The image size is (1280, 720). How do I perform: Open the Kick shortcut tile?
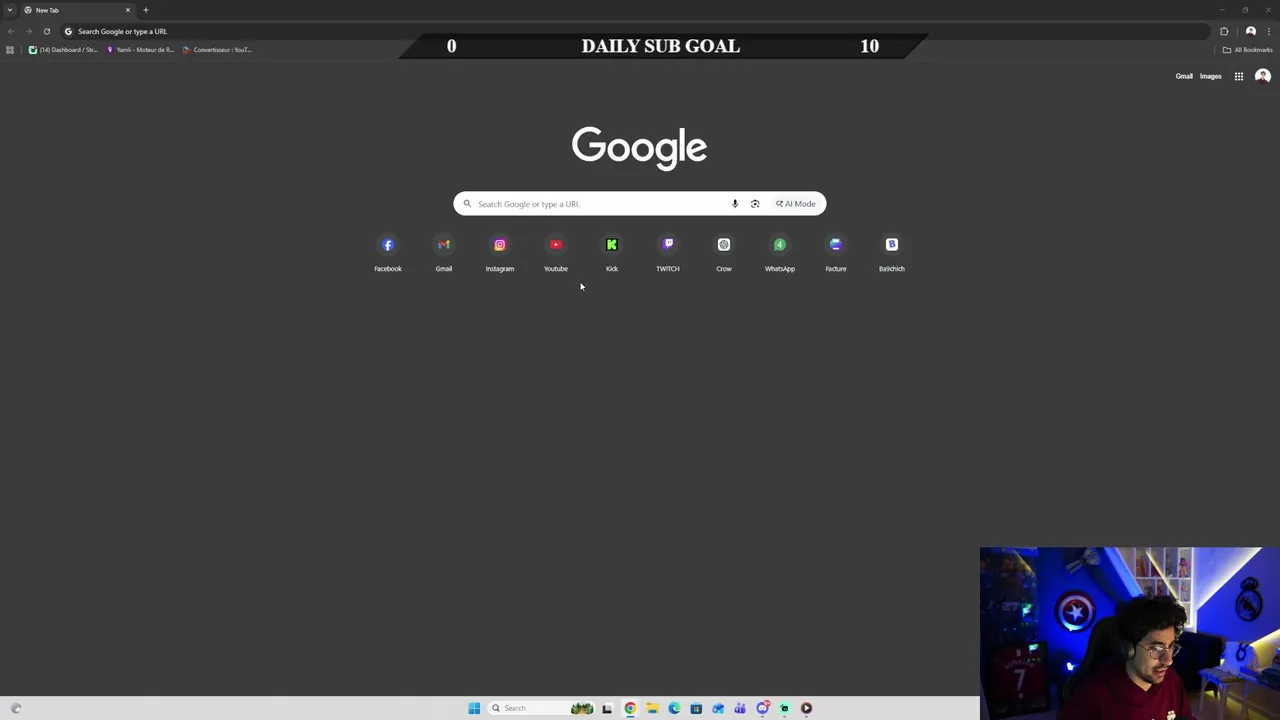pos(612,252)
